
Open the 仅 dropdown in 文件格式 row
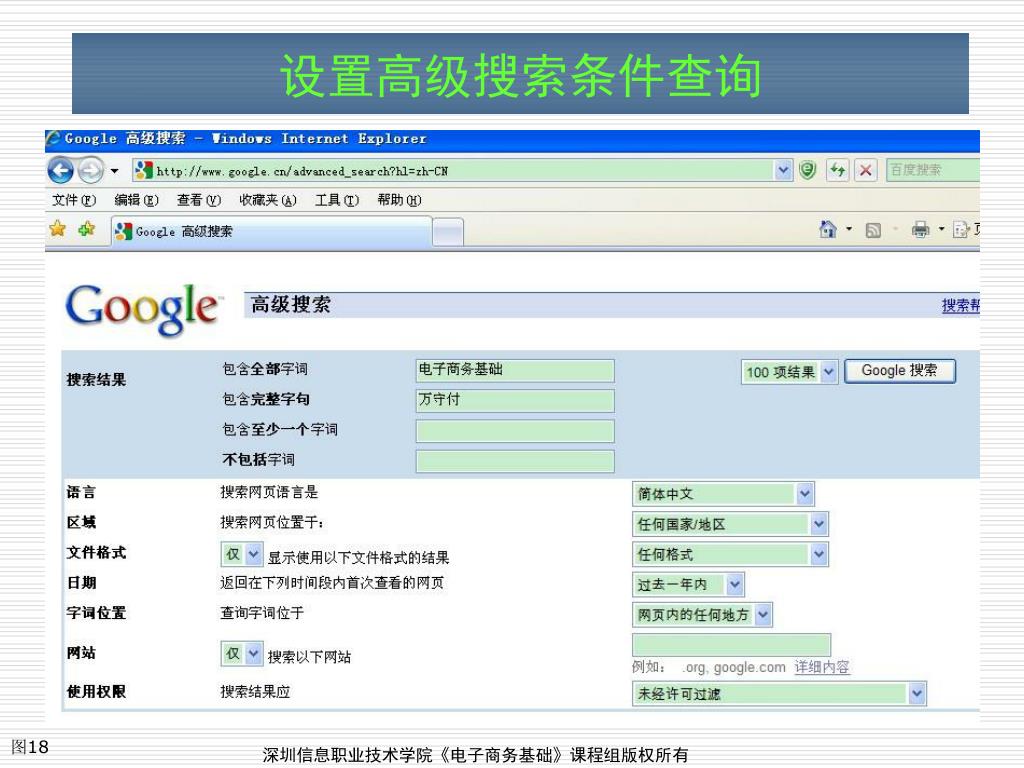pos(242,555)
